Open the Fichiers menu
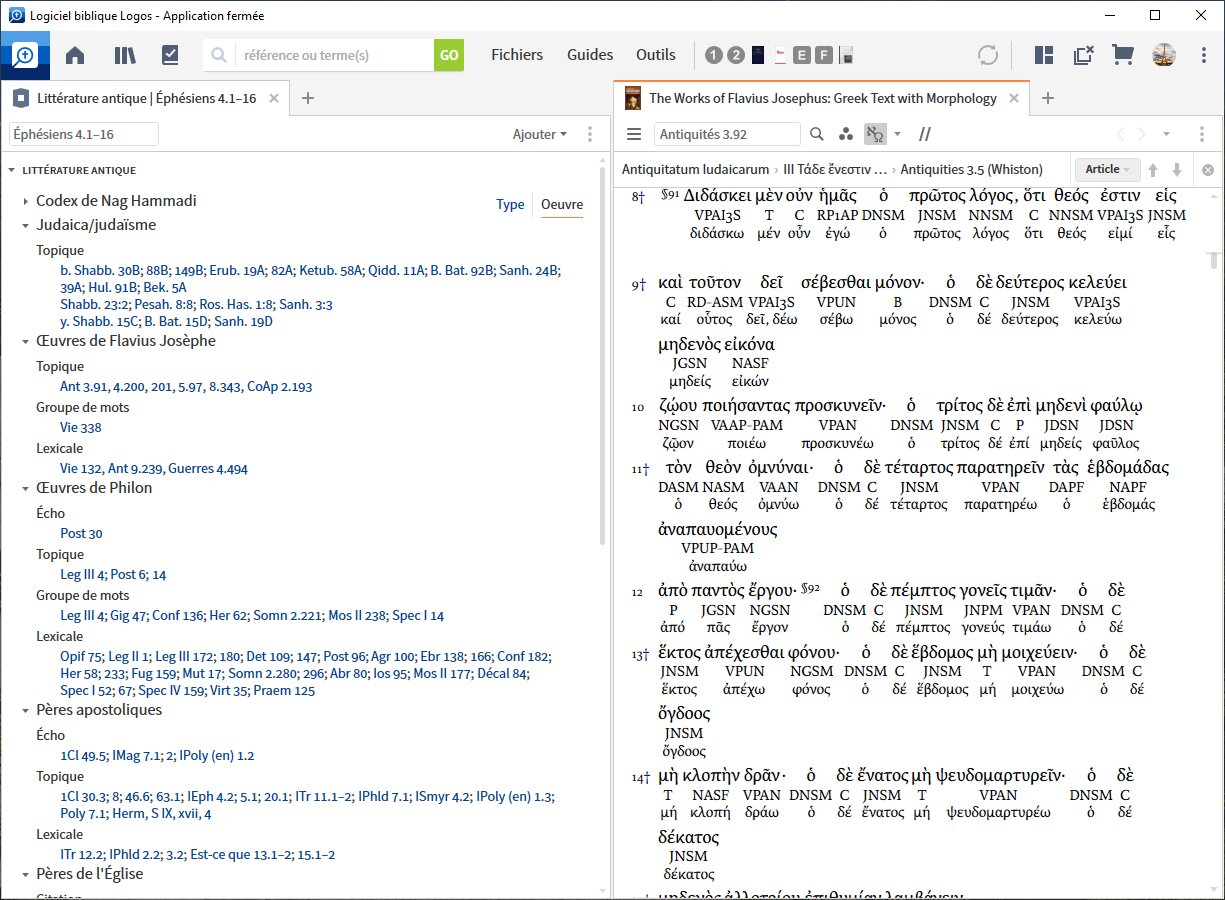Screen dimensions: 1225x900 coord(517,55)
